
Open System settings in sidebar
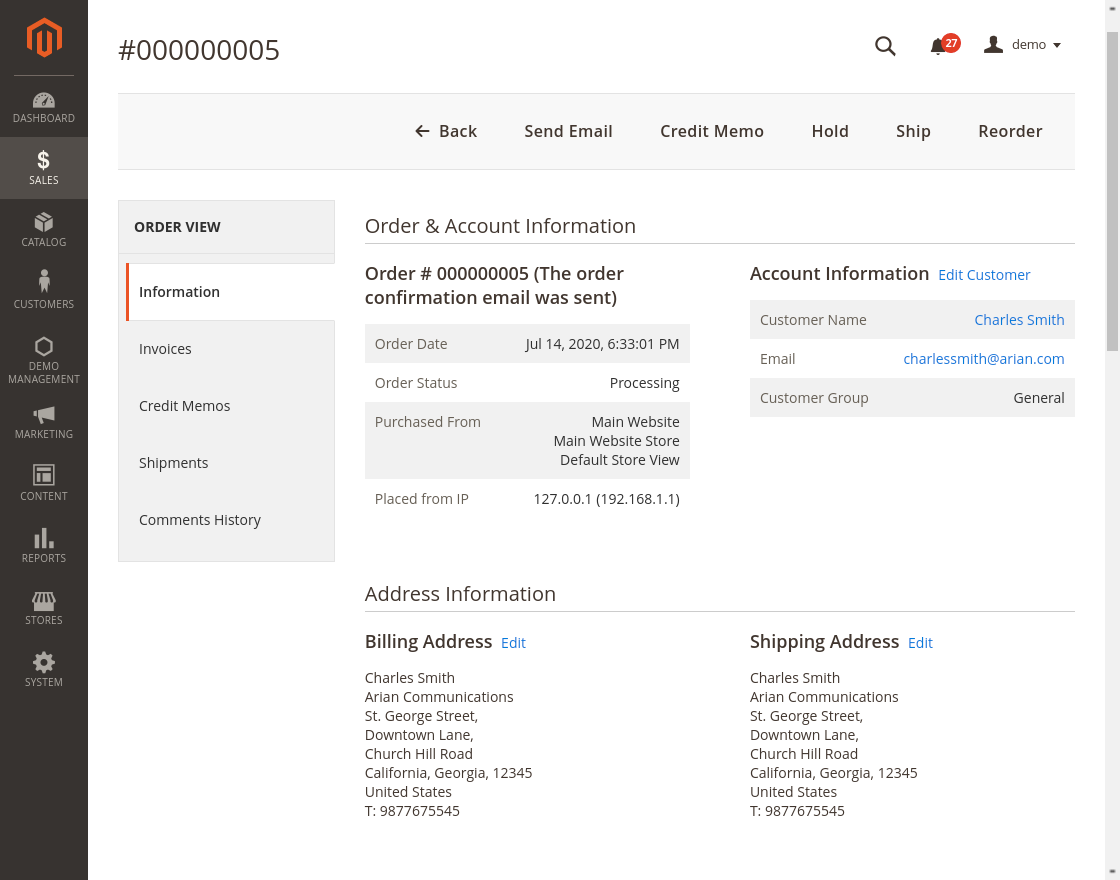(x=43, y=668)
